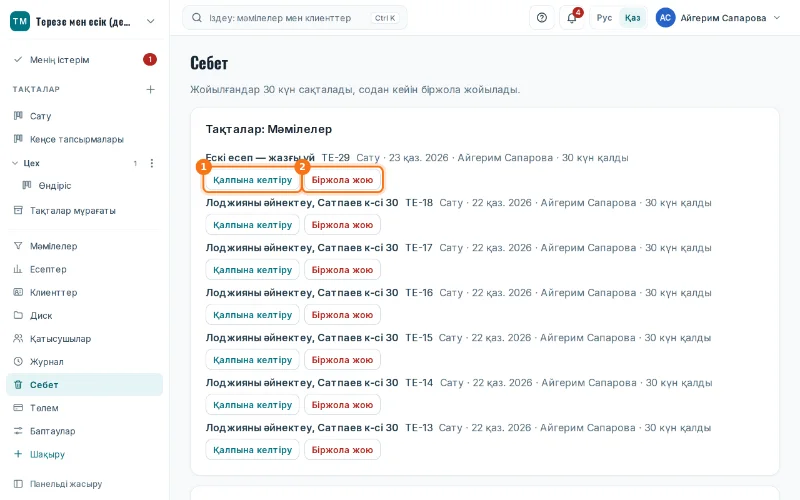
Task: Click the plus icon next to ТАҚТАЛАР
Action: click(151, 89)
